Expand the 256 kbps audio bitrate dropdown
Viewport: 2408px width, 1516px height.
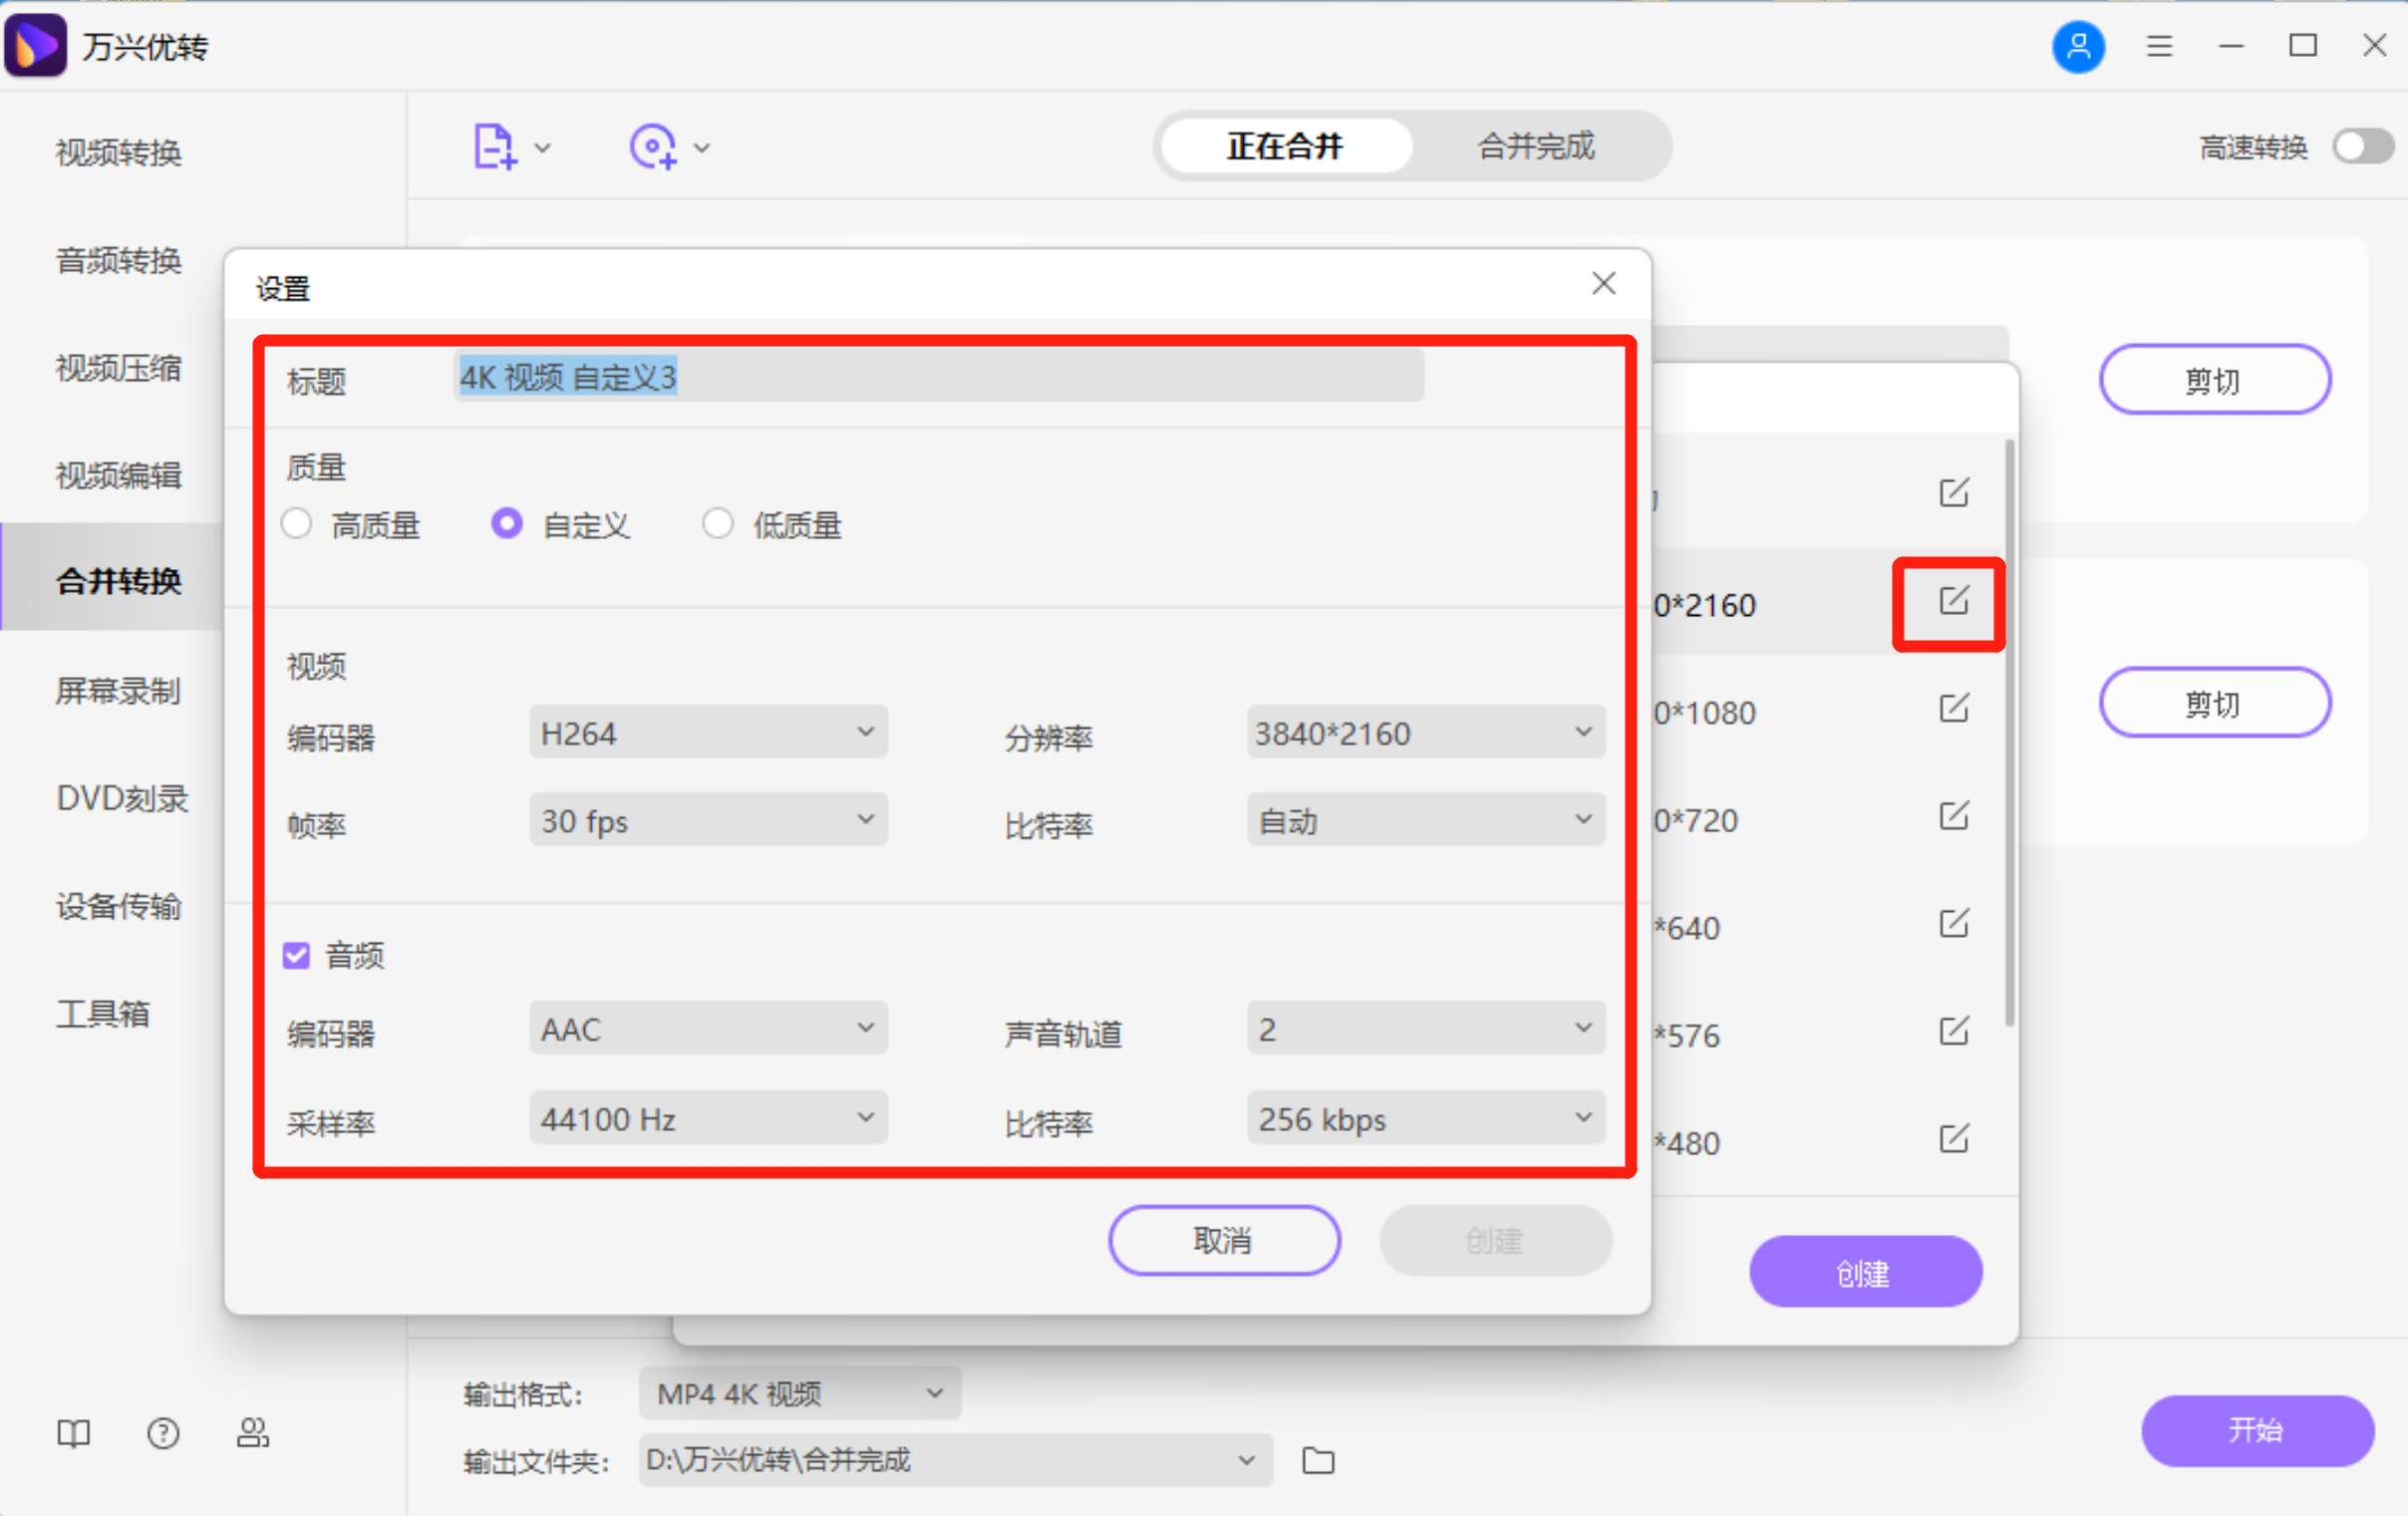pos(1425,1118)
